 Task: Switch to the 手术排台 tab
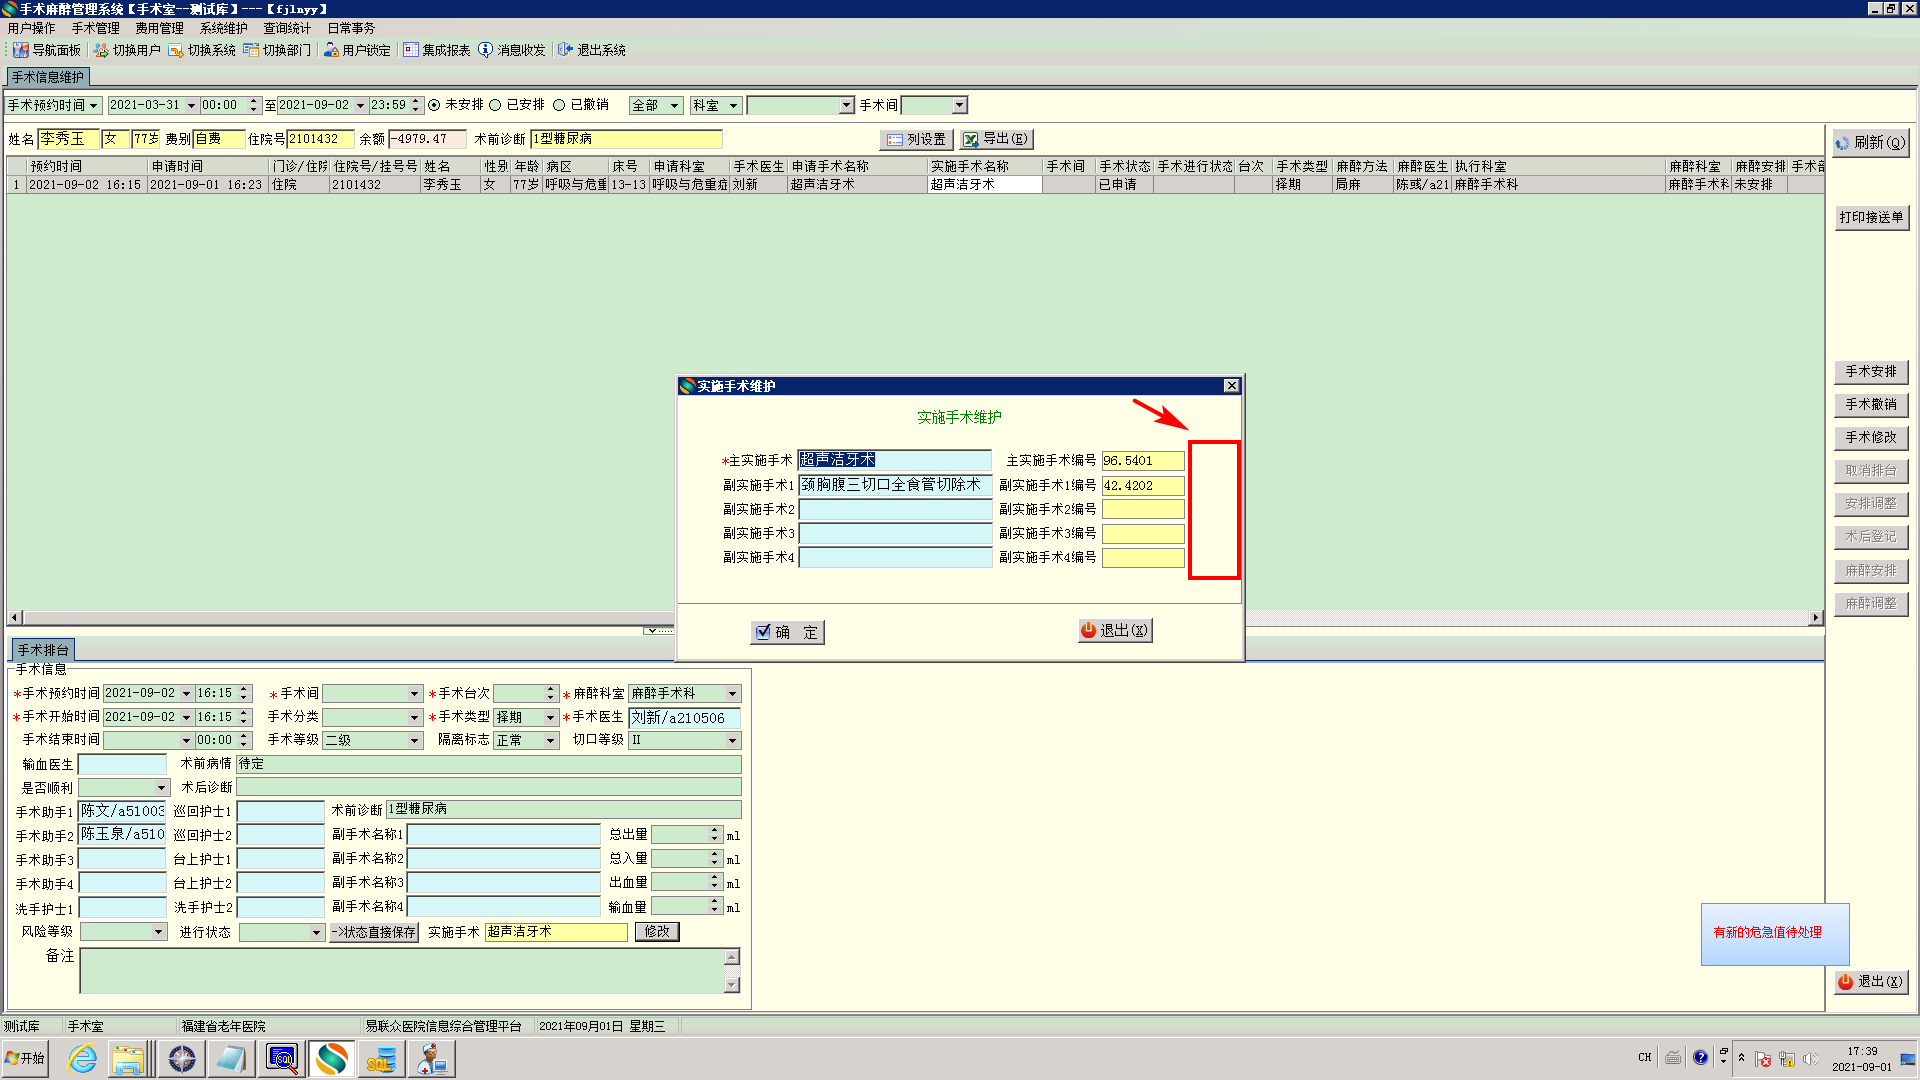pyautogui.click(x=43, y=650)
